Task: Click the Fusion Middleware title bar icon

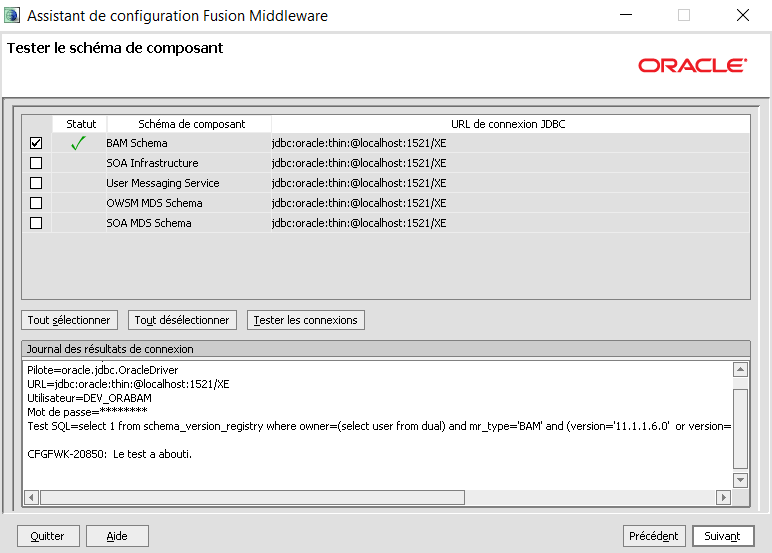Action: pos(12,16)
